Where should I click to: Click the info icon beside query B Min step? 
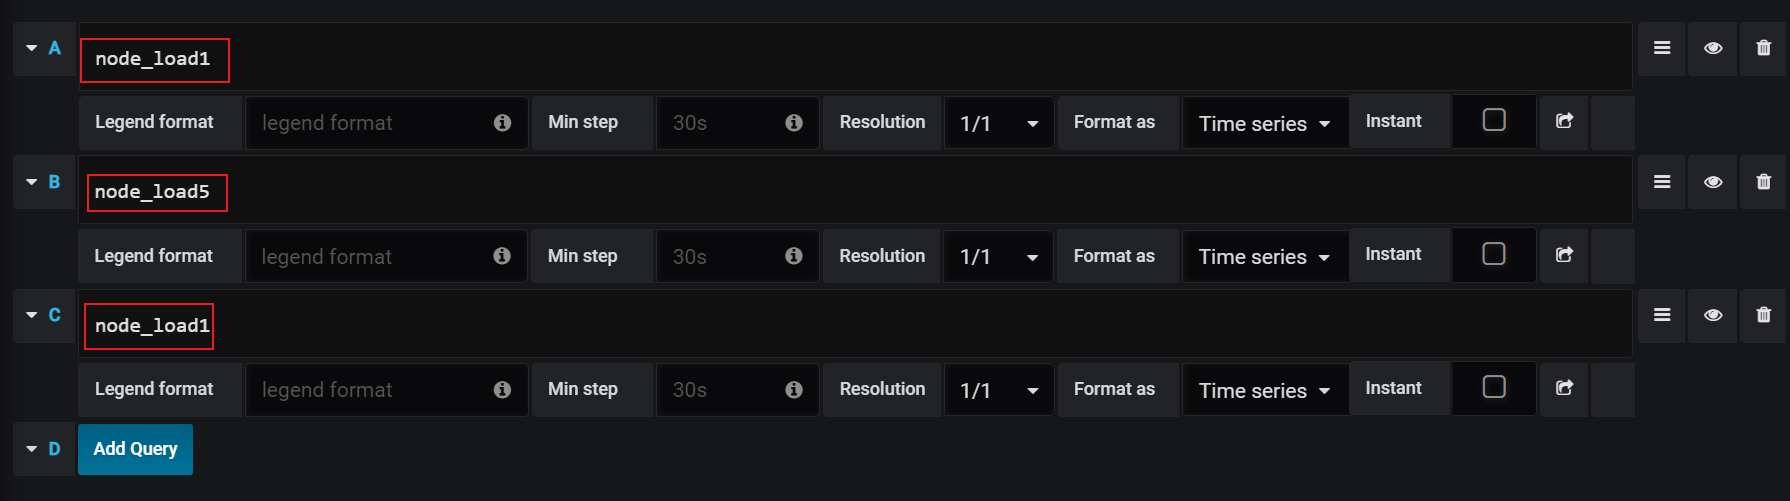[x=794, y=256]
